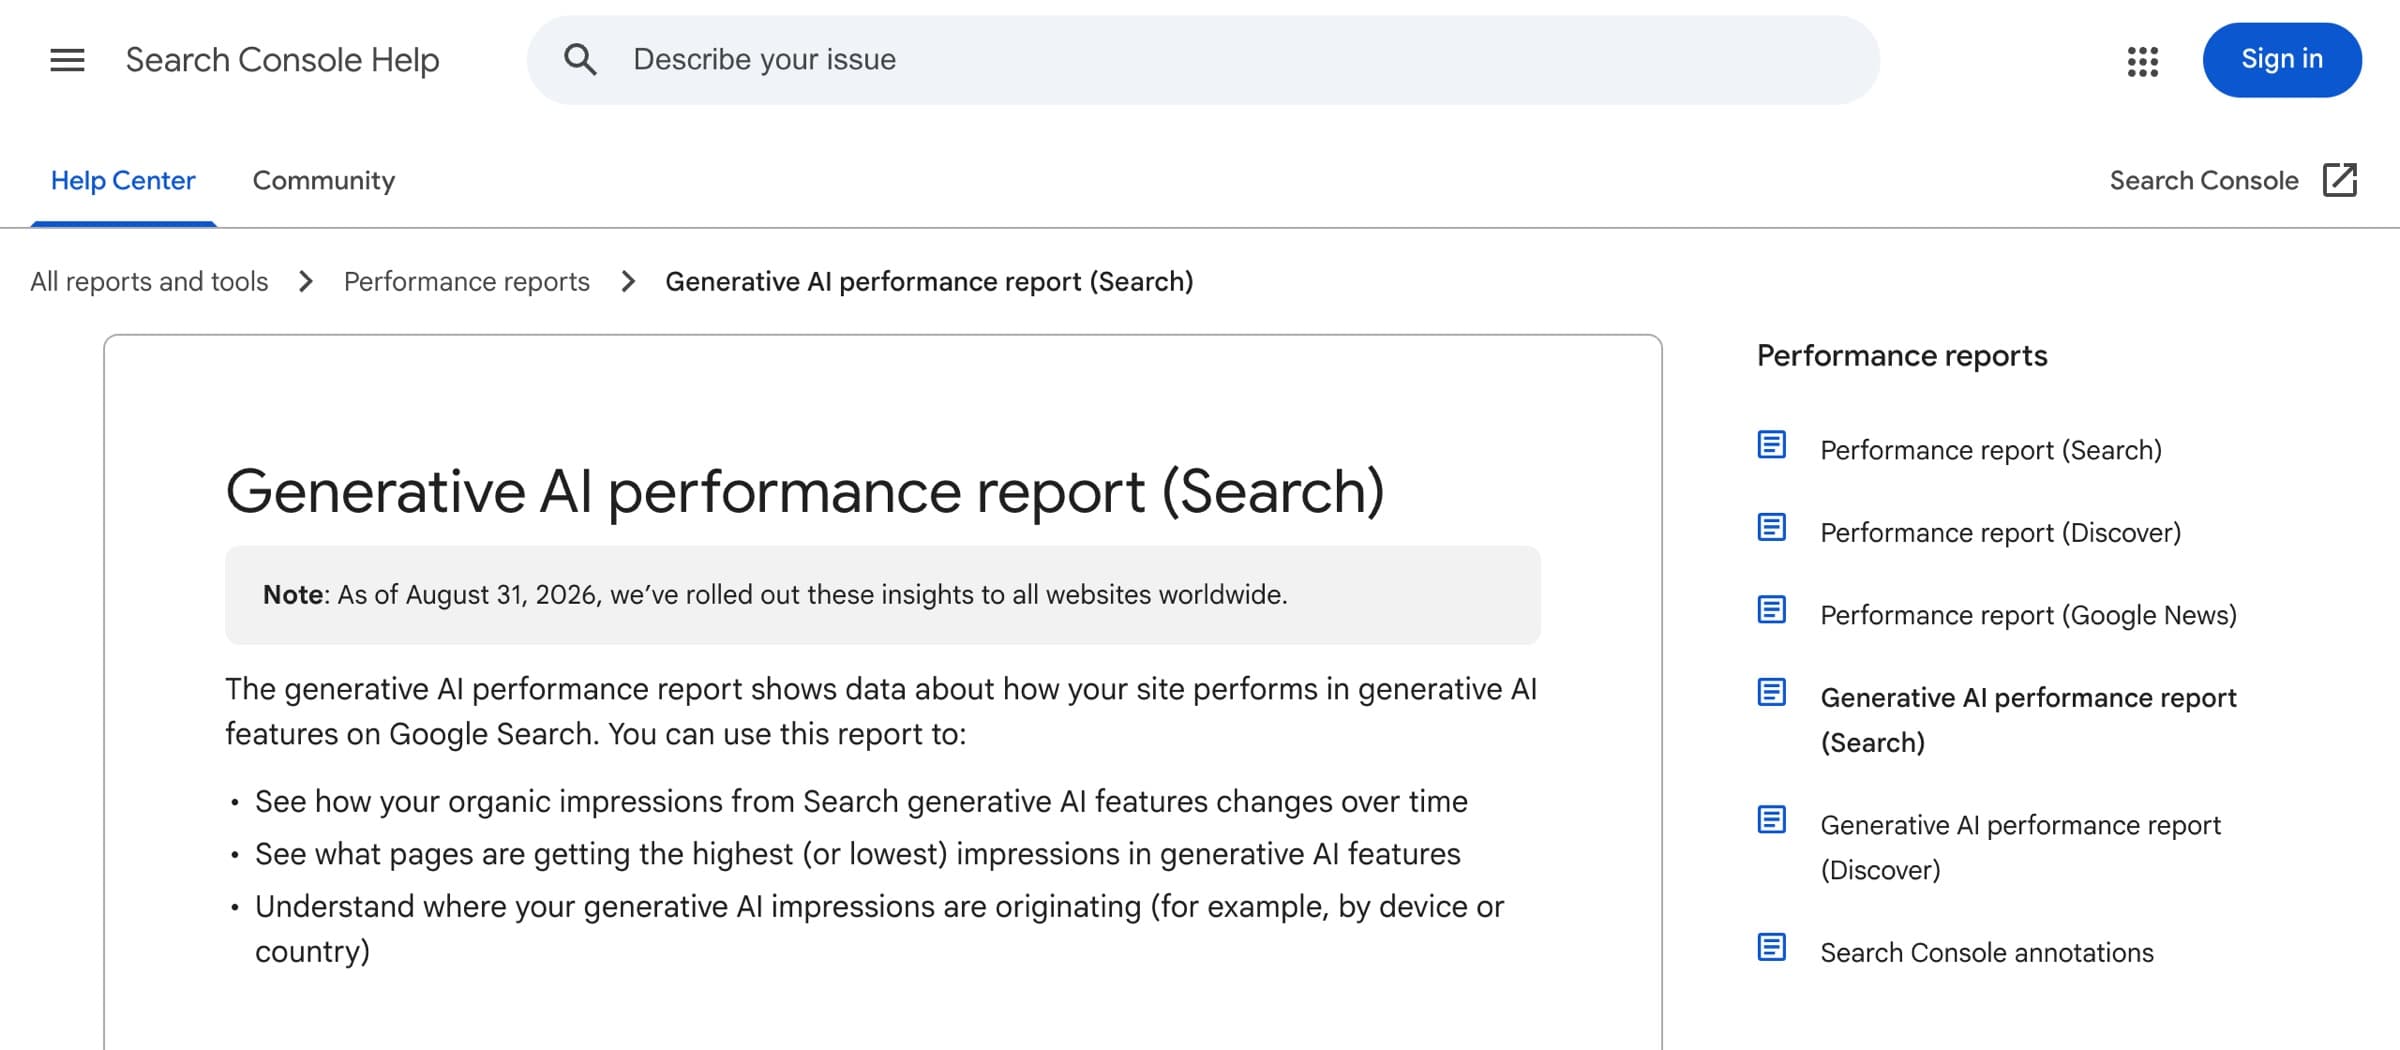Open Performance report (Discover) article
The image size is (2400, 1050).
[2000, 533]
